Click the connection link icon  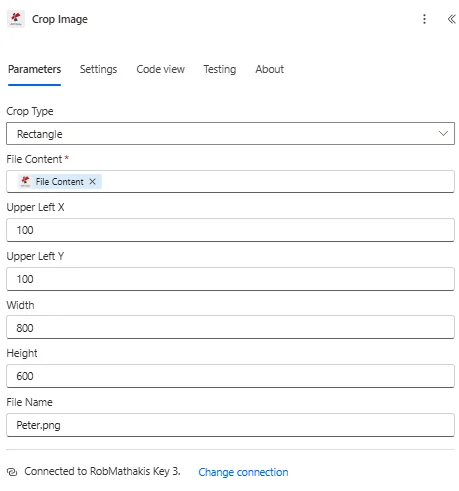tap(12, 472)
